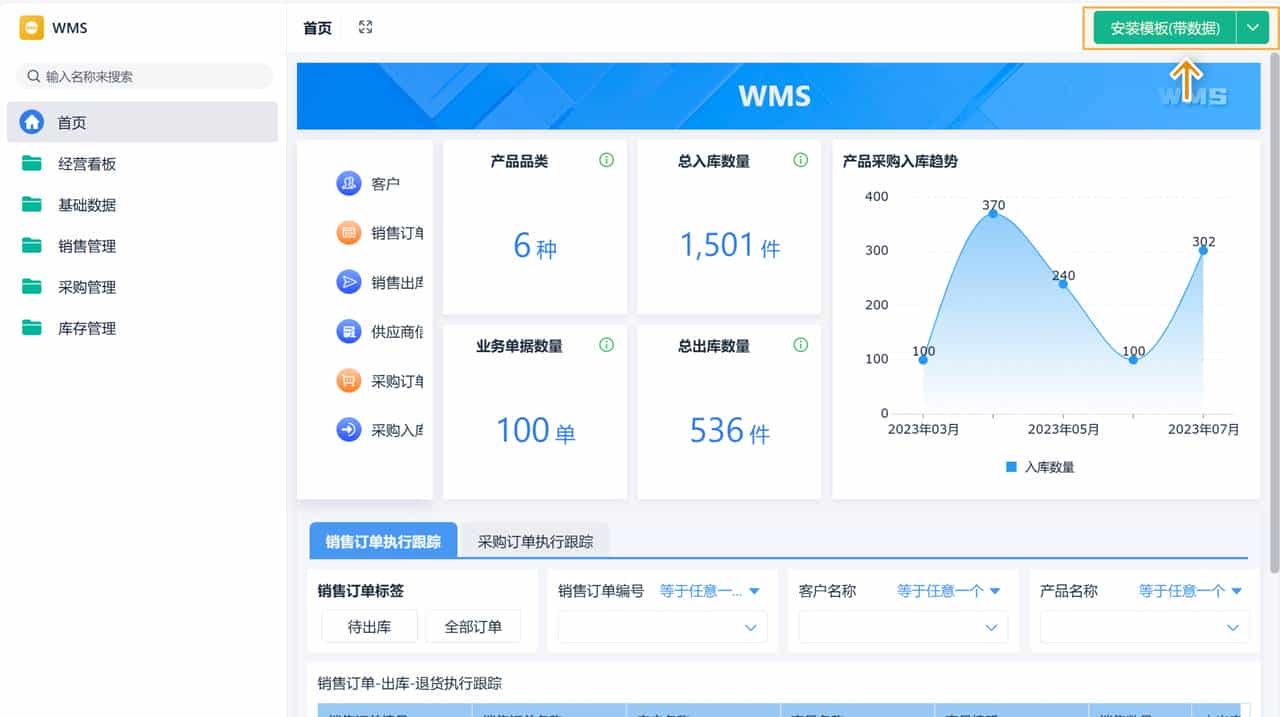Open the 销售订单编号 condition dropdown
The height and width of the screenshot is (717, 1280).
coord(706,590)
